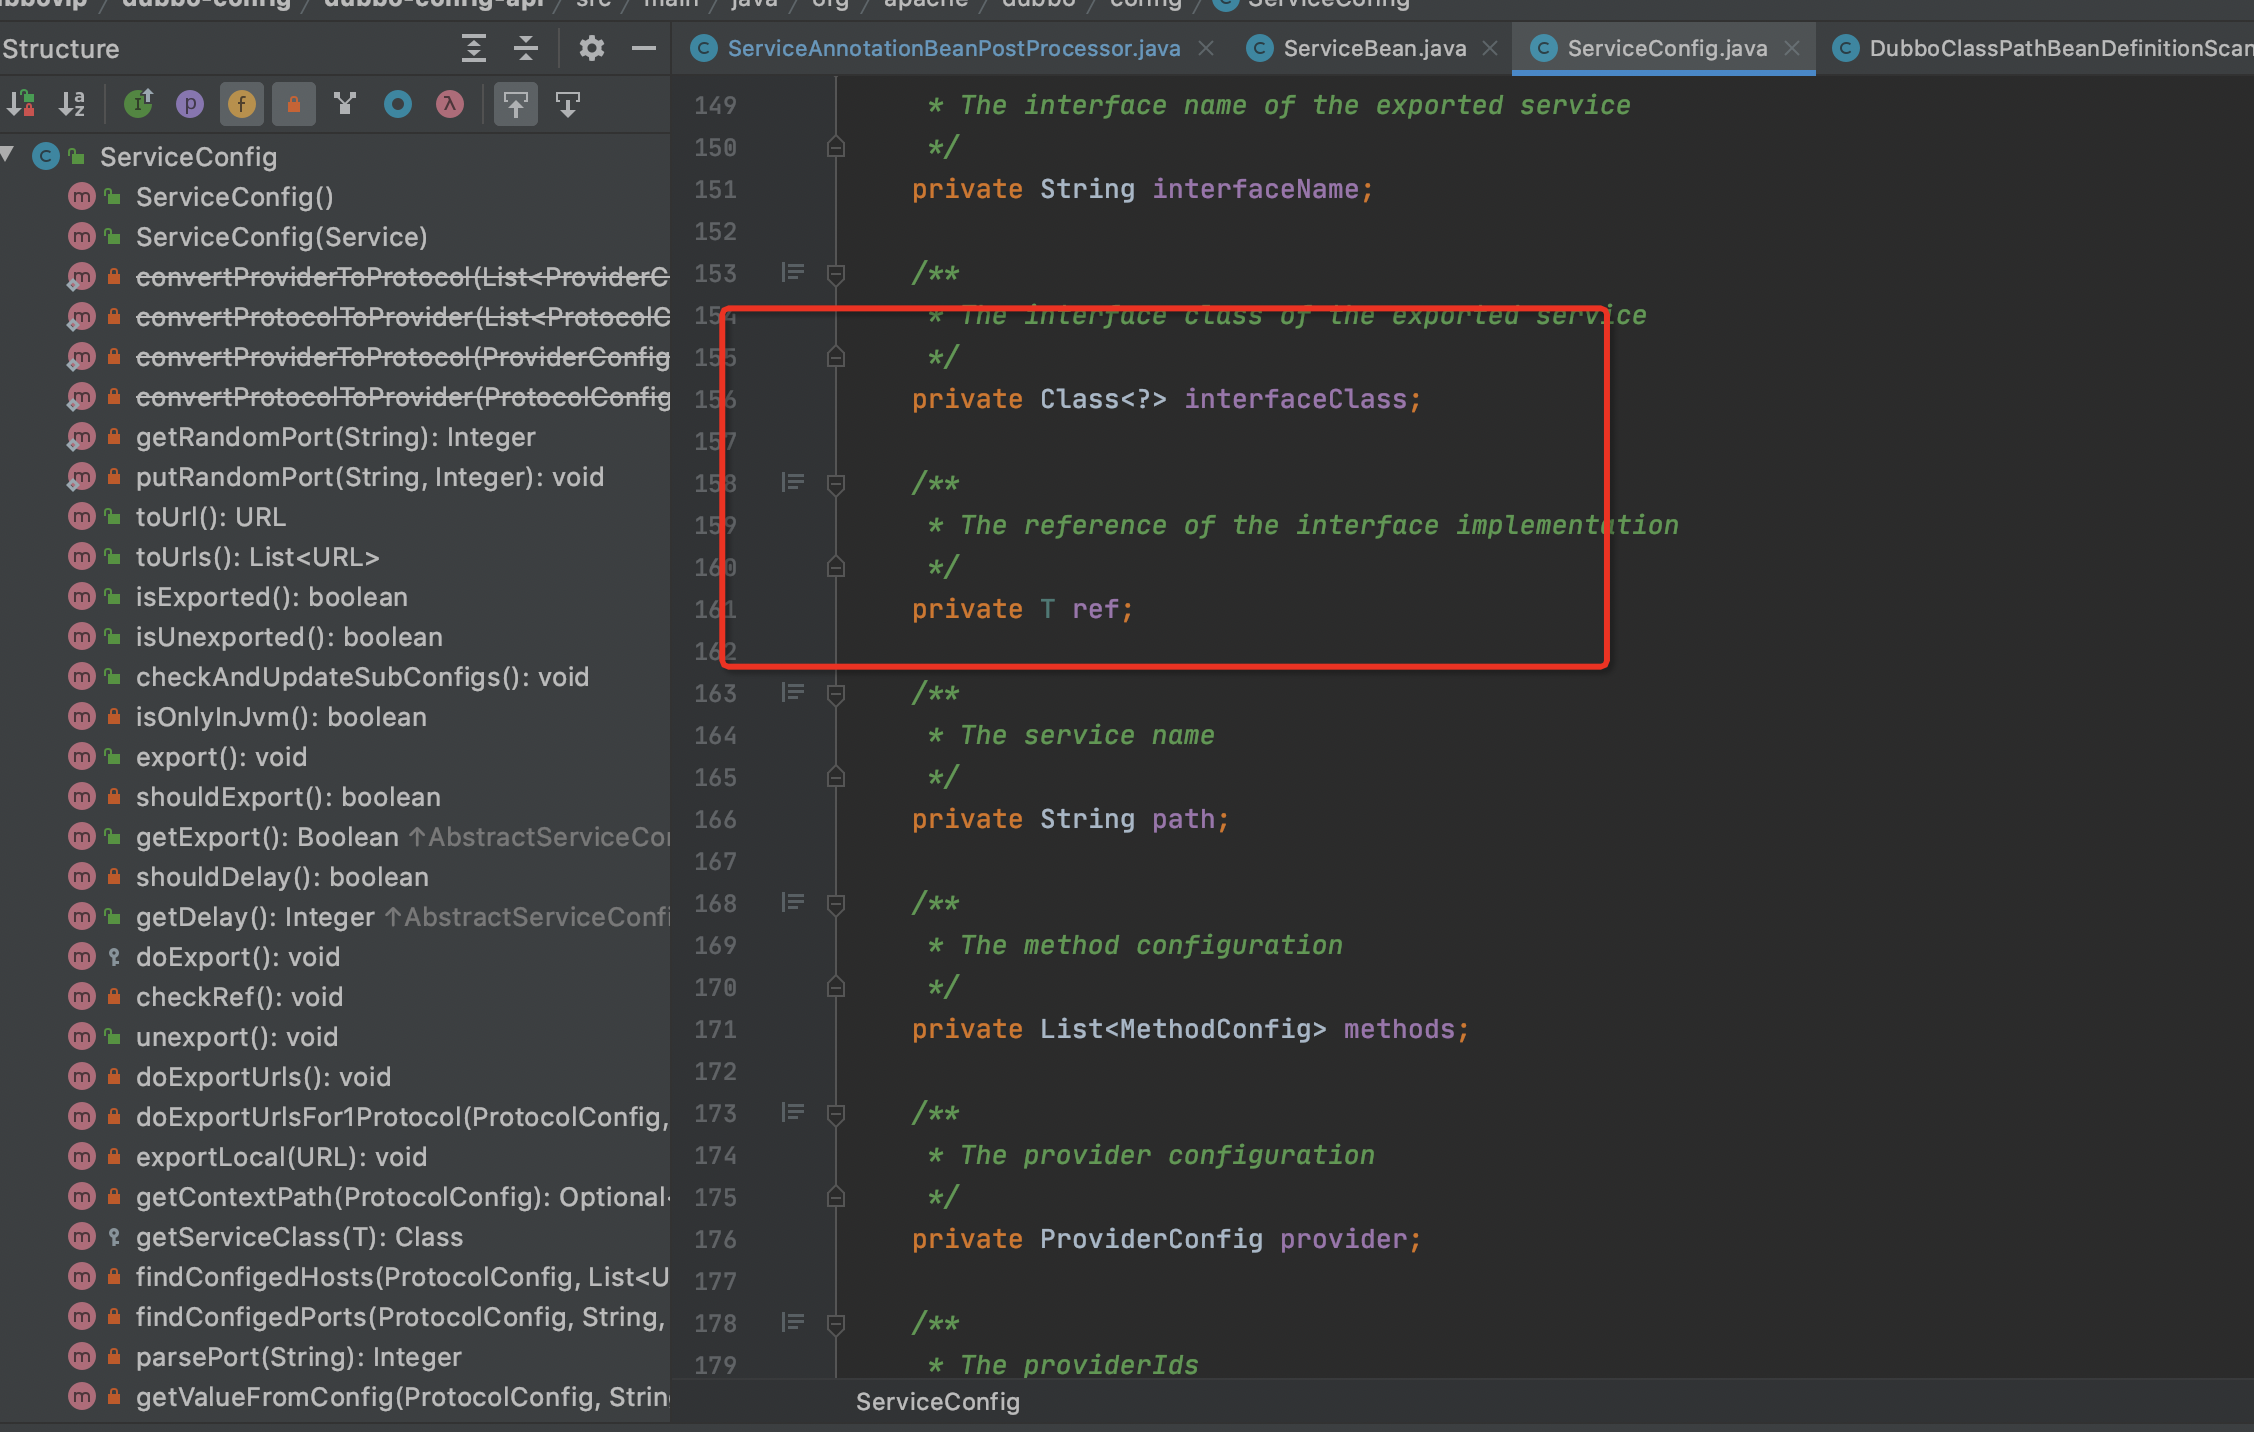Toggle rendered doc view at line 178

[793, 1322]
